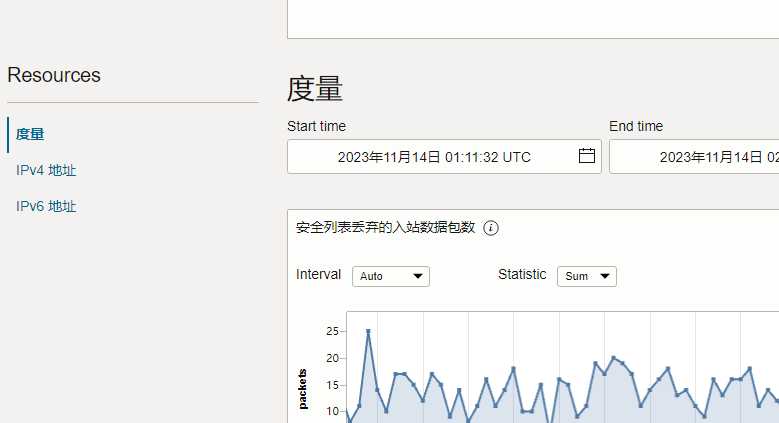Click the End time label text
The height and width of the screenshot is (423, 779).
[636, 126]
